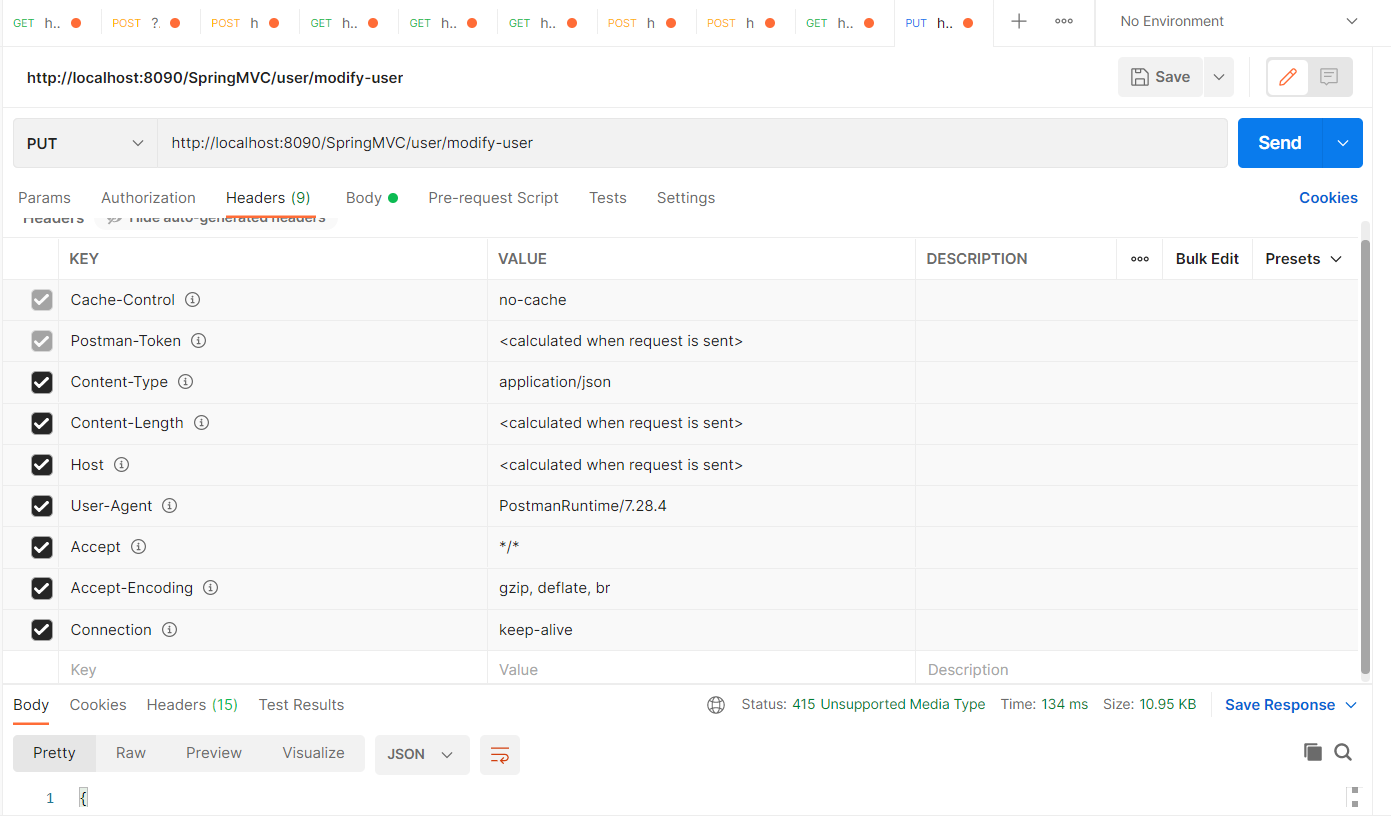Click the headers table vertical scrollbar

pyautogui.click(x=1366, y=457)
